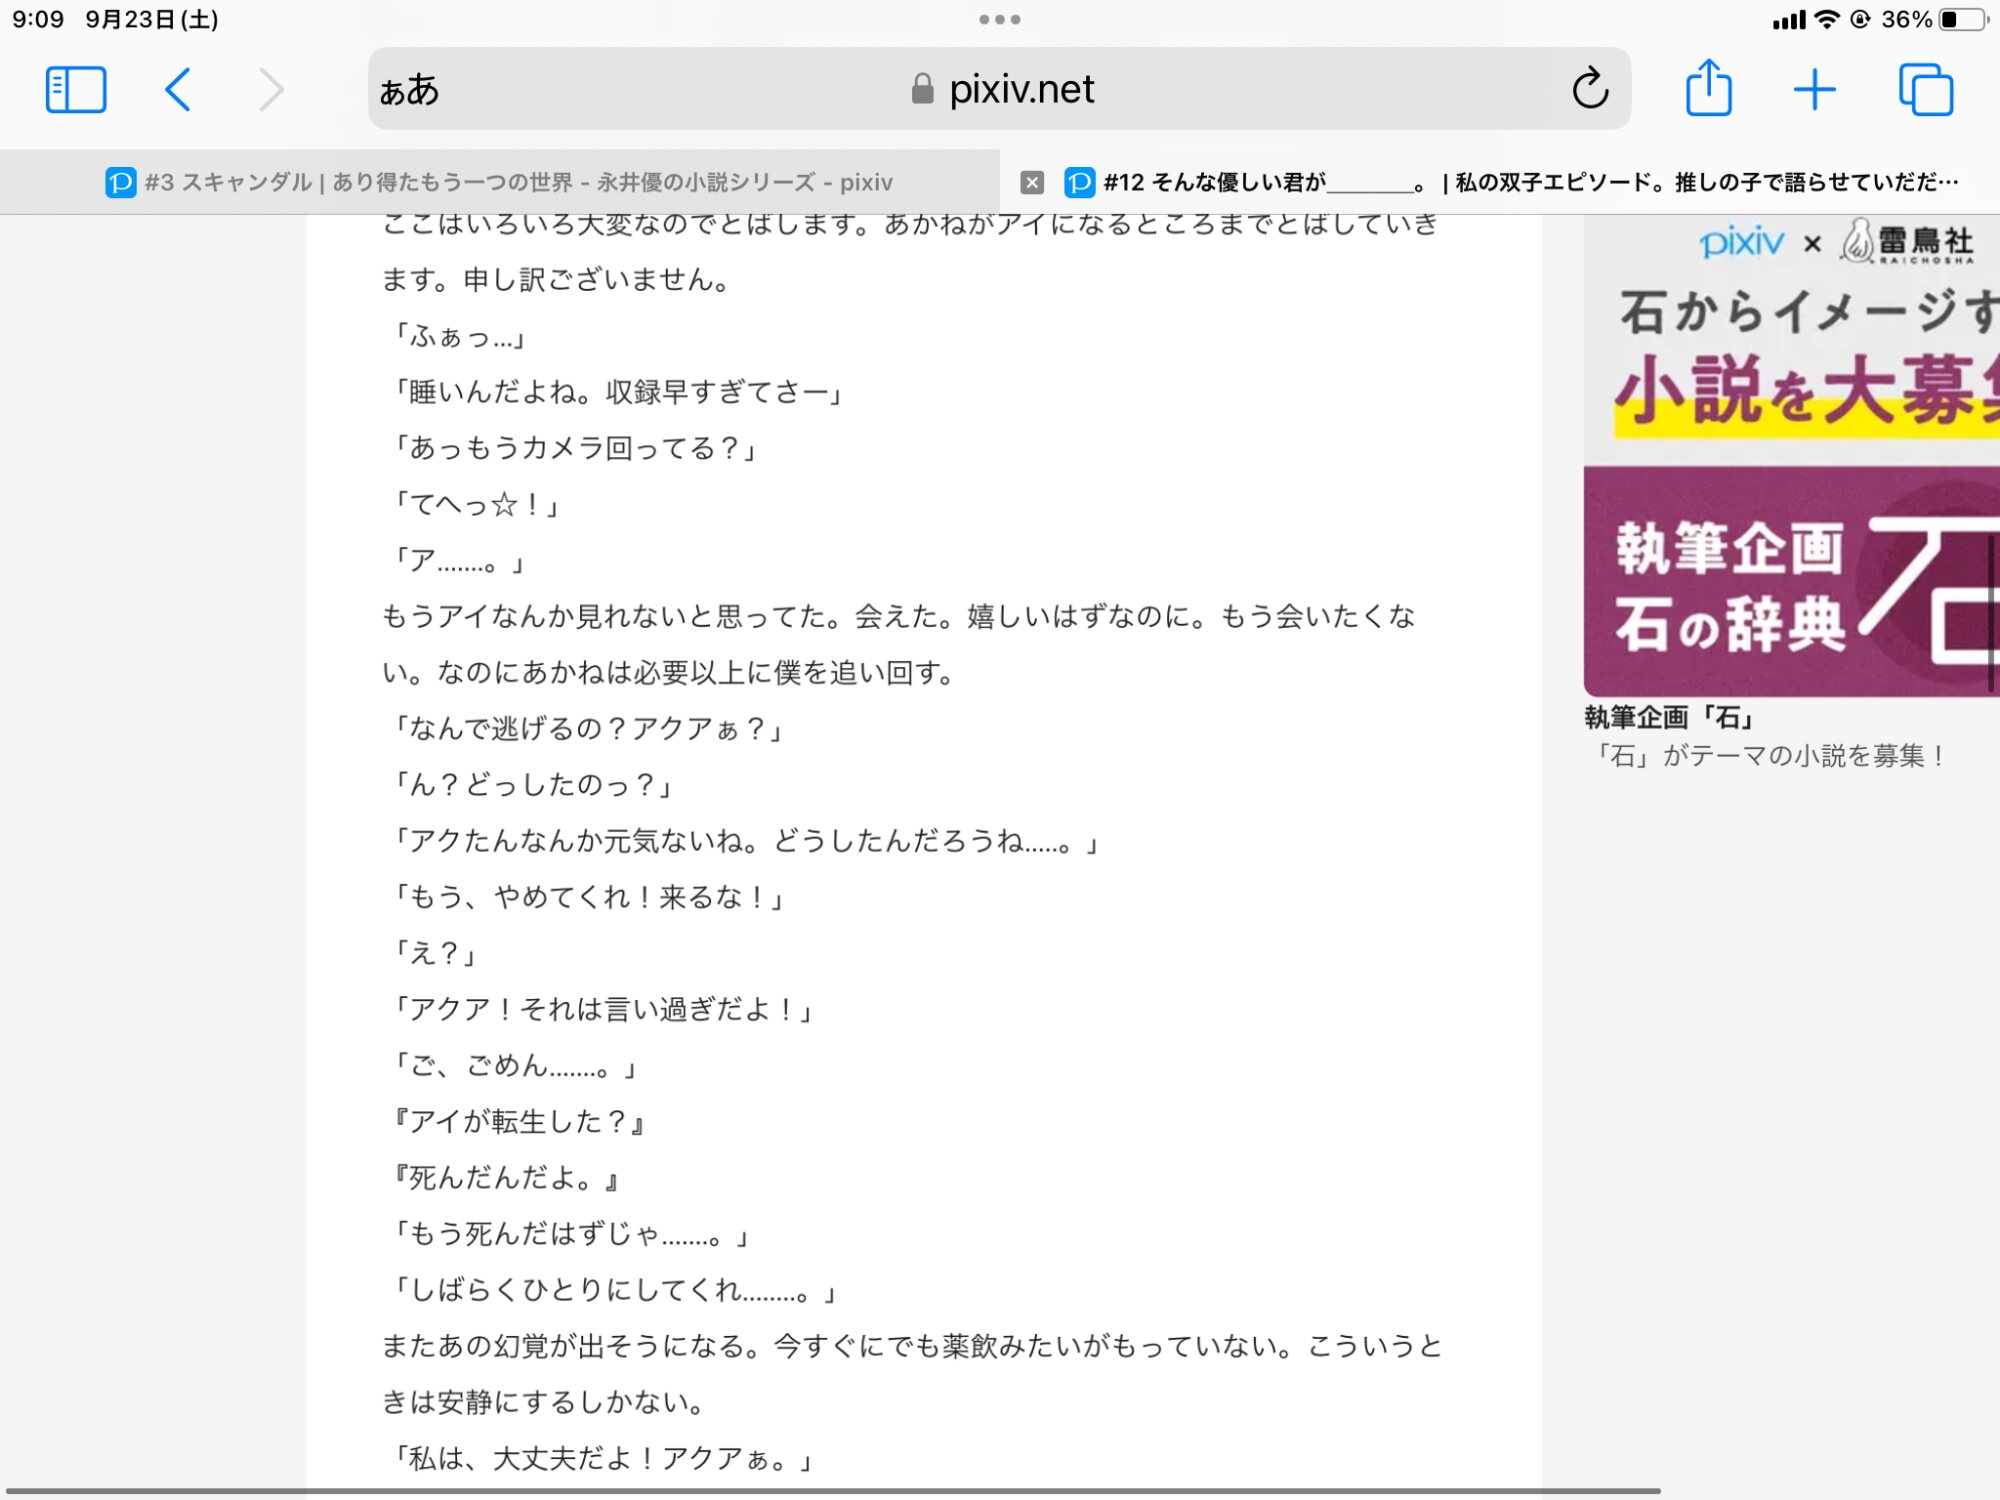Switch to the #3 スキャンダル tab
This screenshot has width=2000, height=1500.
click(500, 182)
